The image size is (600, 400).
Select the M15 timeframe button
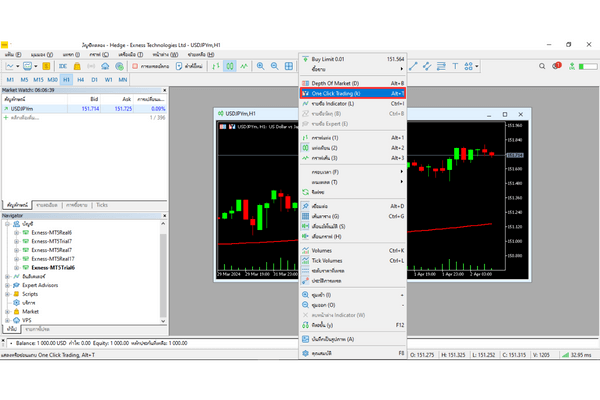[x=38, y=79]
